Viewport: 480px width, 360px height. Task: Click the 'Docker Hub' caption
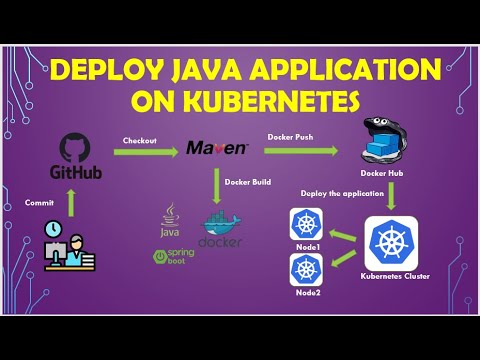(382, 173)
